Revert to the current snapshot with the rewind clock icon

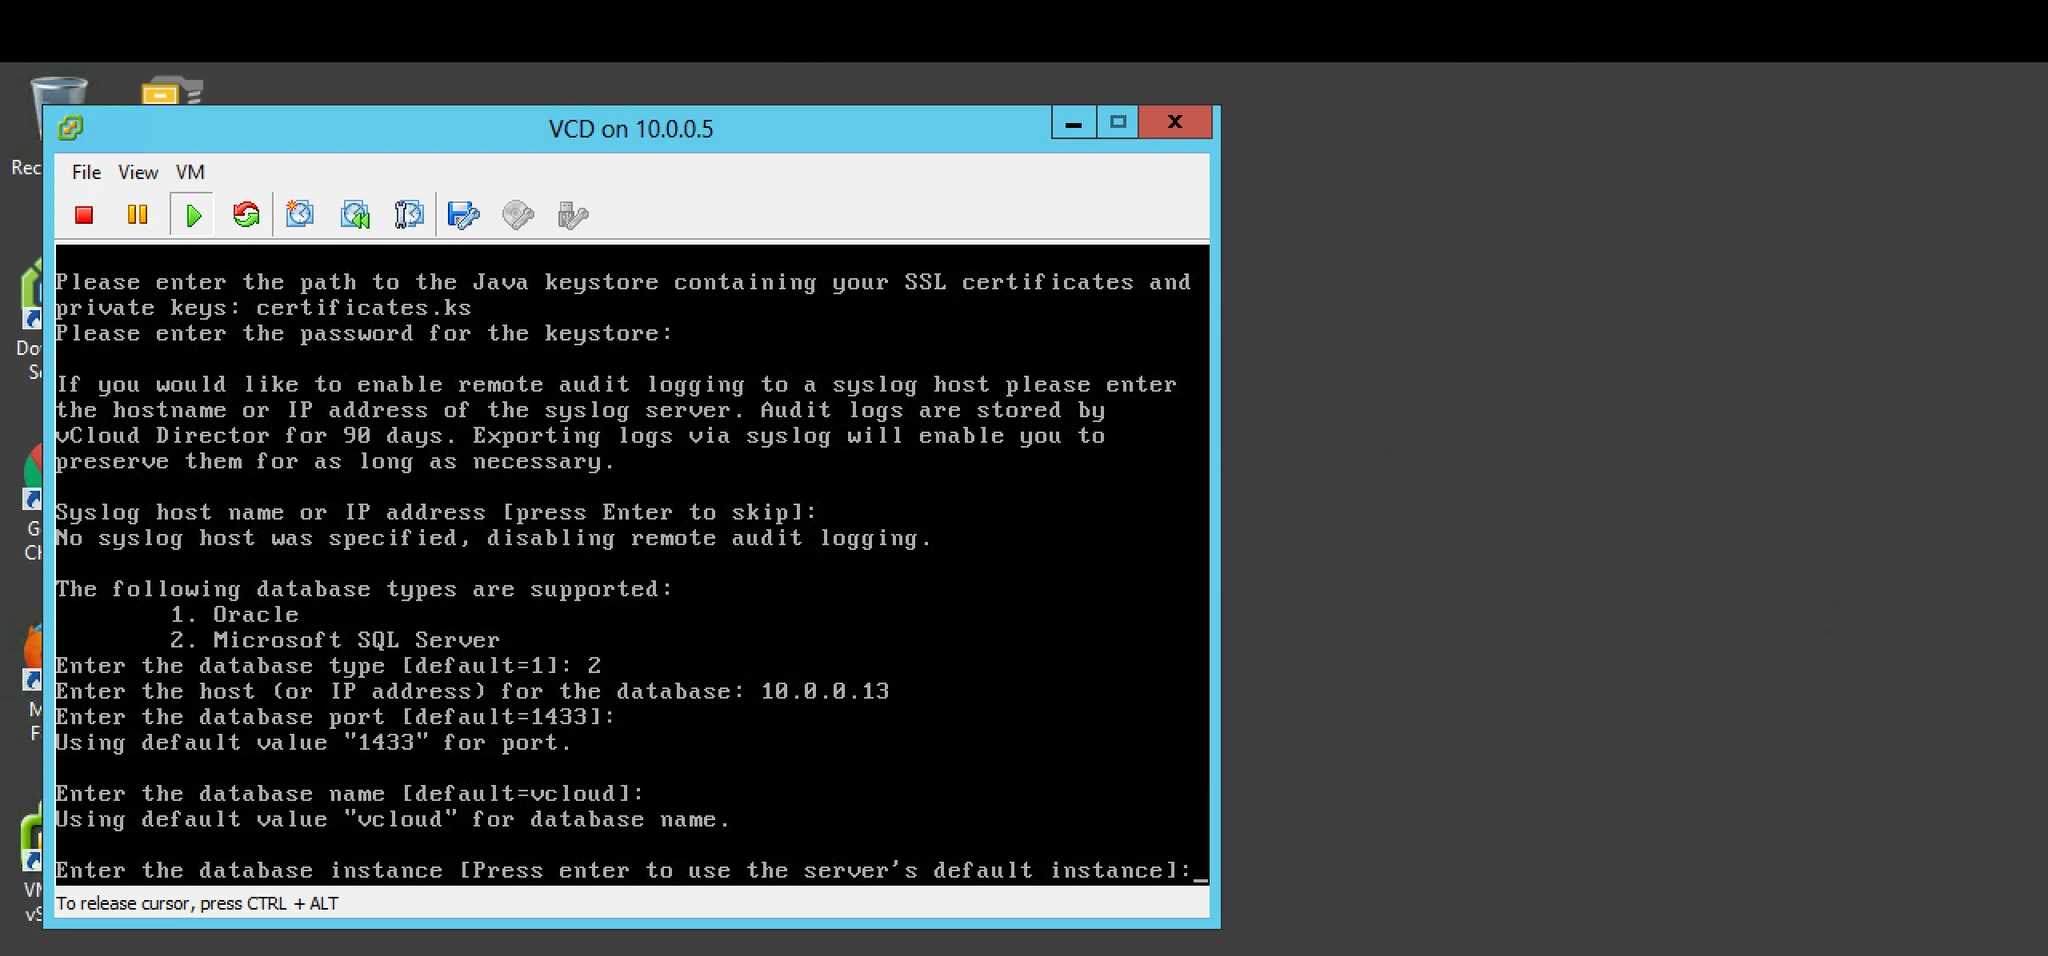pyautogui.click(x=355, y=214)
